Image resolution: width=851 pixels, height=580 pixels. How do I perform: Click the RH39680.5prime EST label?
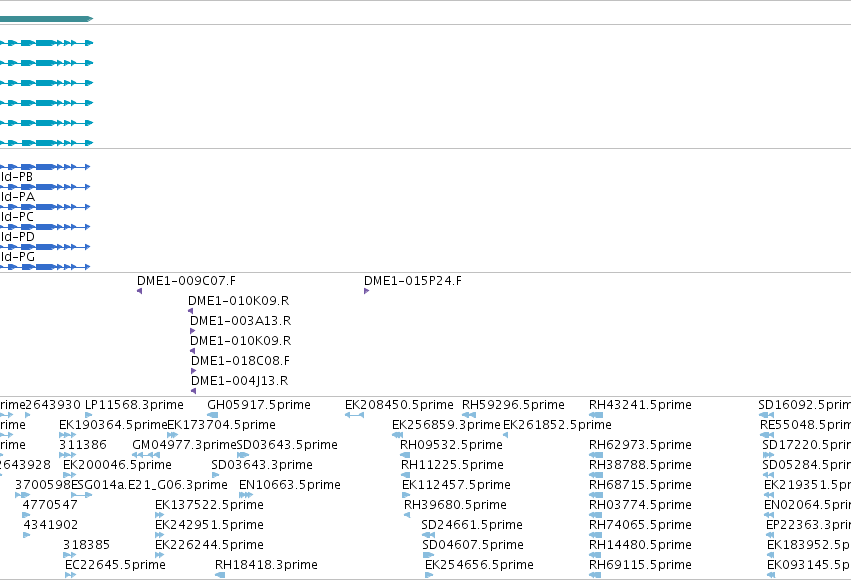[455, 505]
